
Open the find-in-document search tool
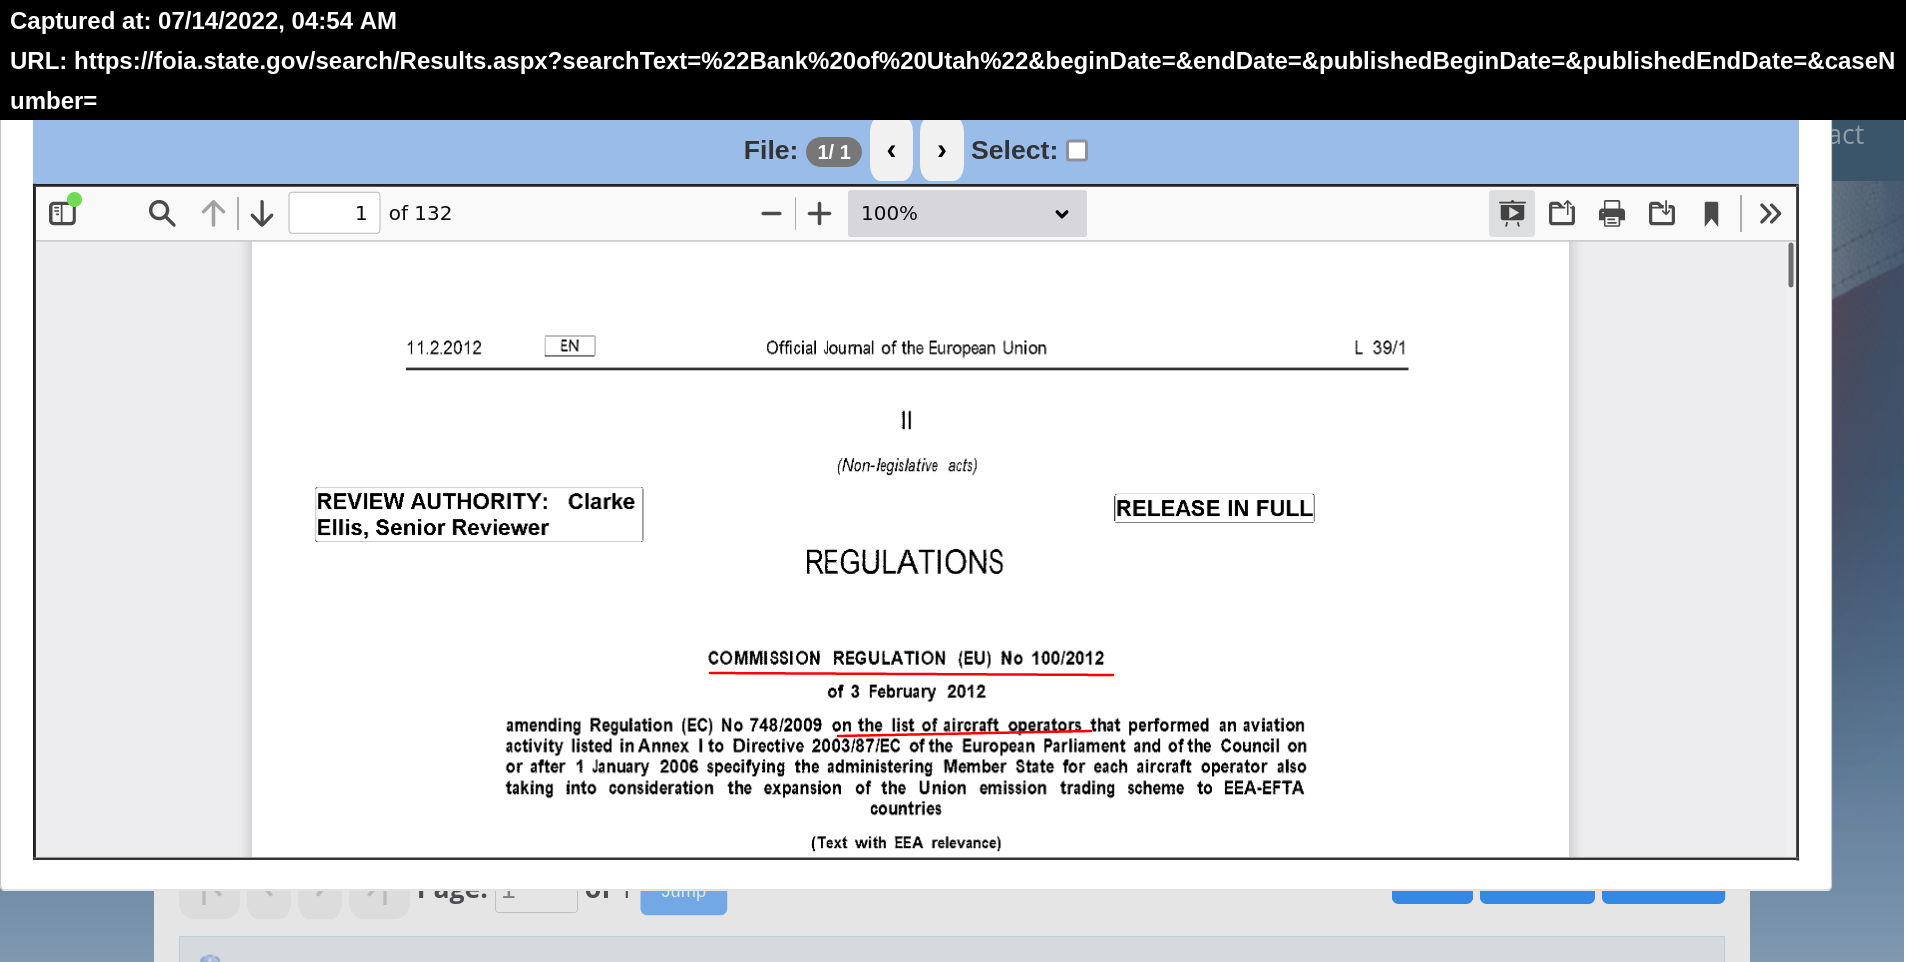(162, 213)
